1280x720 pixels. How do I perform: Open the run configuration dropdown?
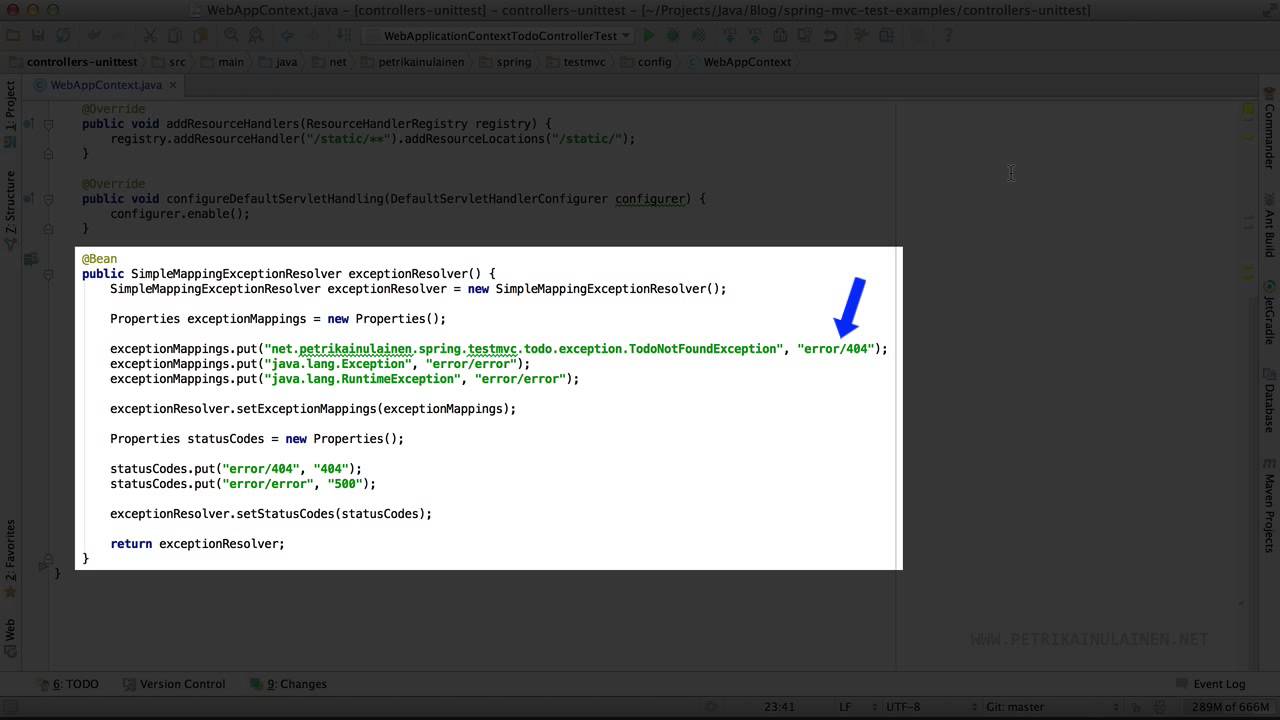pos(498,36)
